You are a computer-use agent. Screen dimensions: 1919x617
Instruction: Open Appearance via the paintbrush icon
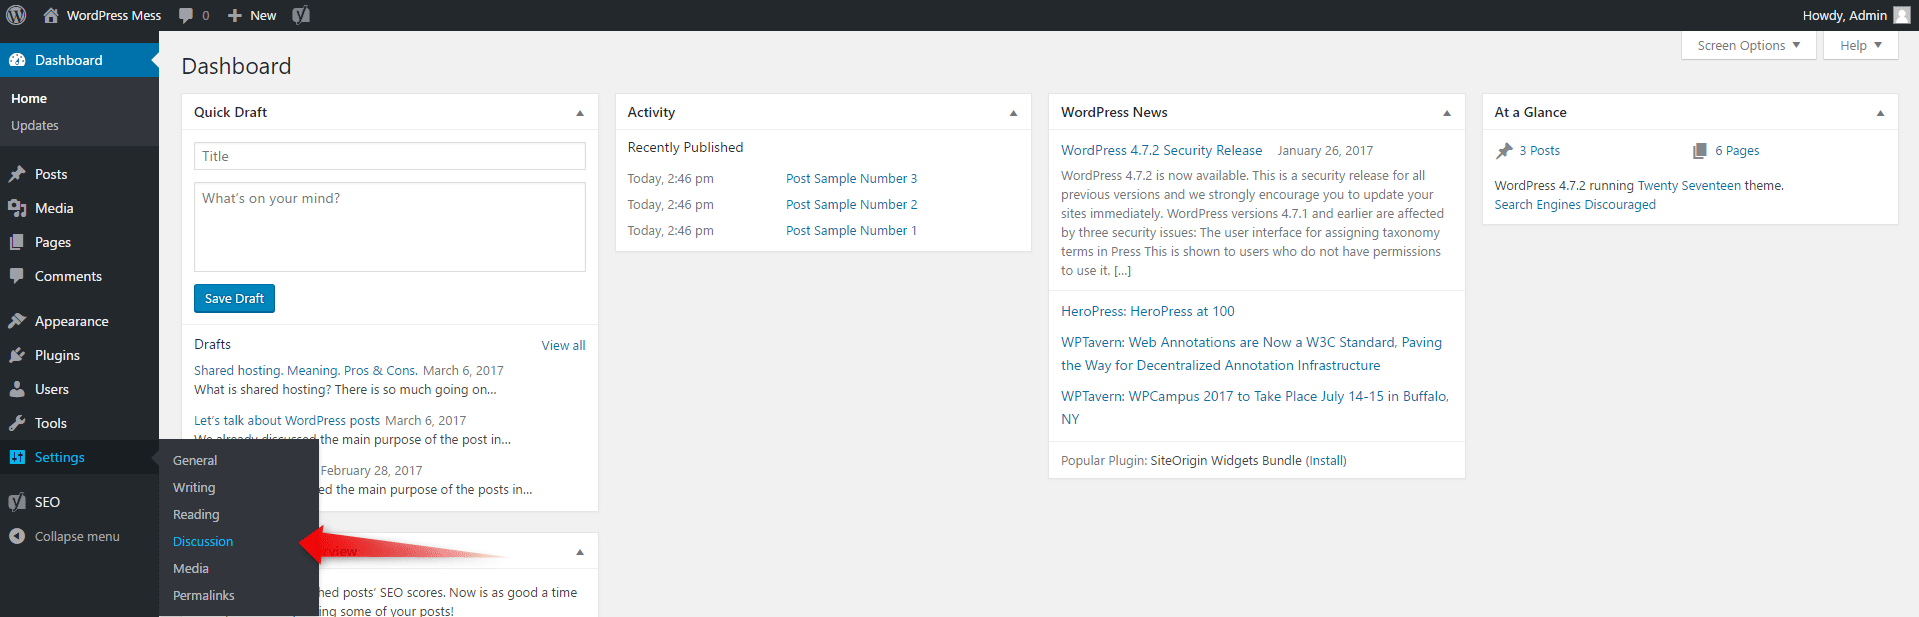click(x=17, y=321)
